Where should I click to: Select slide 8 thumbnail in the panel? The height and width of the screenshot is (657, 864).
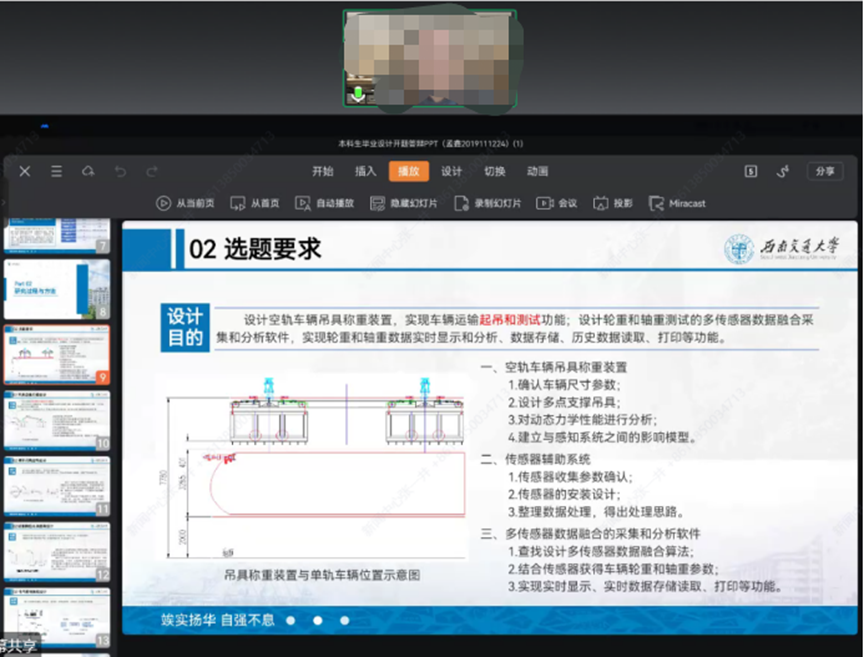(56, 289)
